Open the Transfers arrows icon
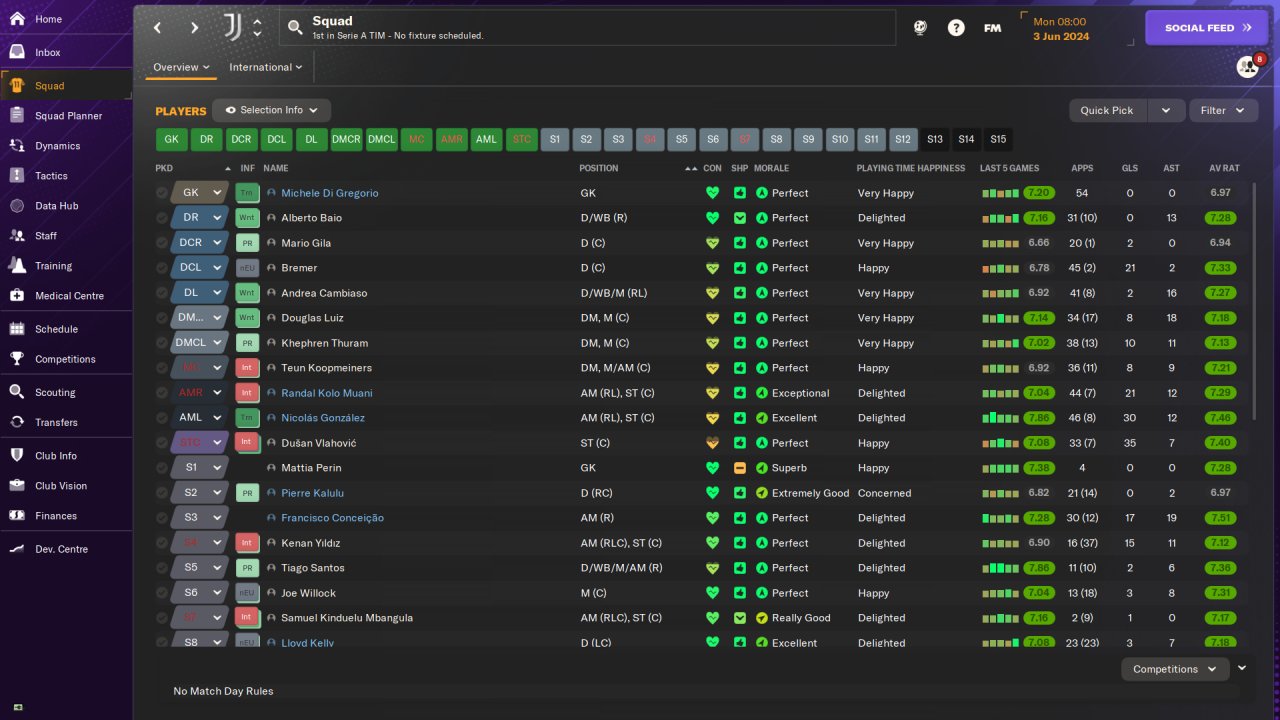1280x720 pixels. [17, 422]
